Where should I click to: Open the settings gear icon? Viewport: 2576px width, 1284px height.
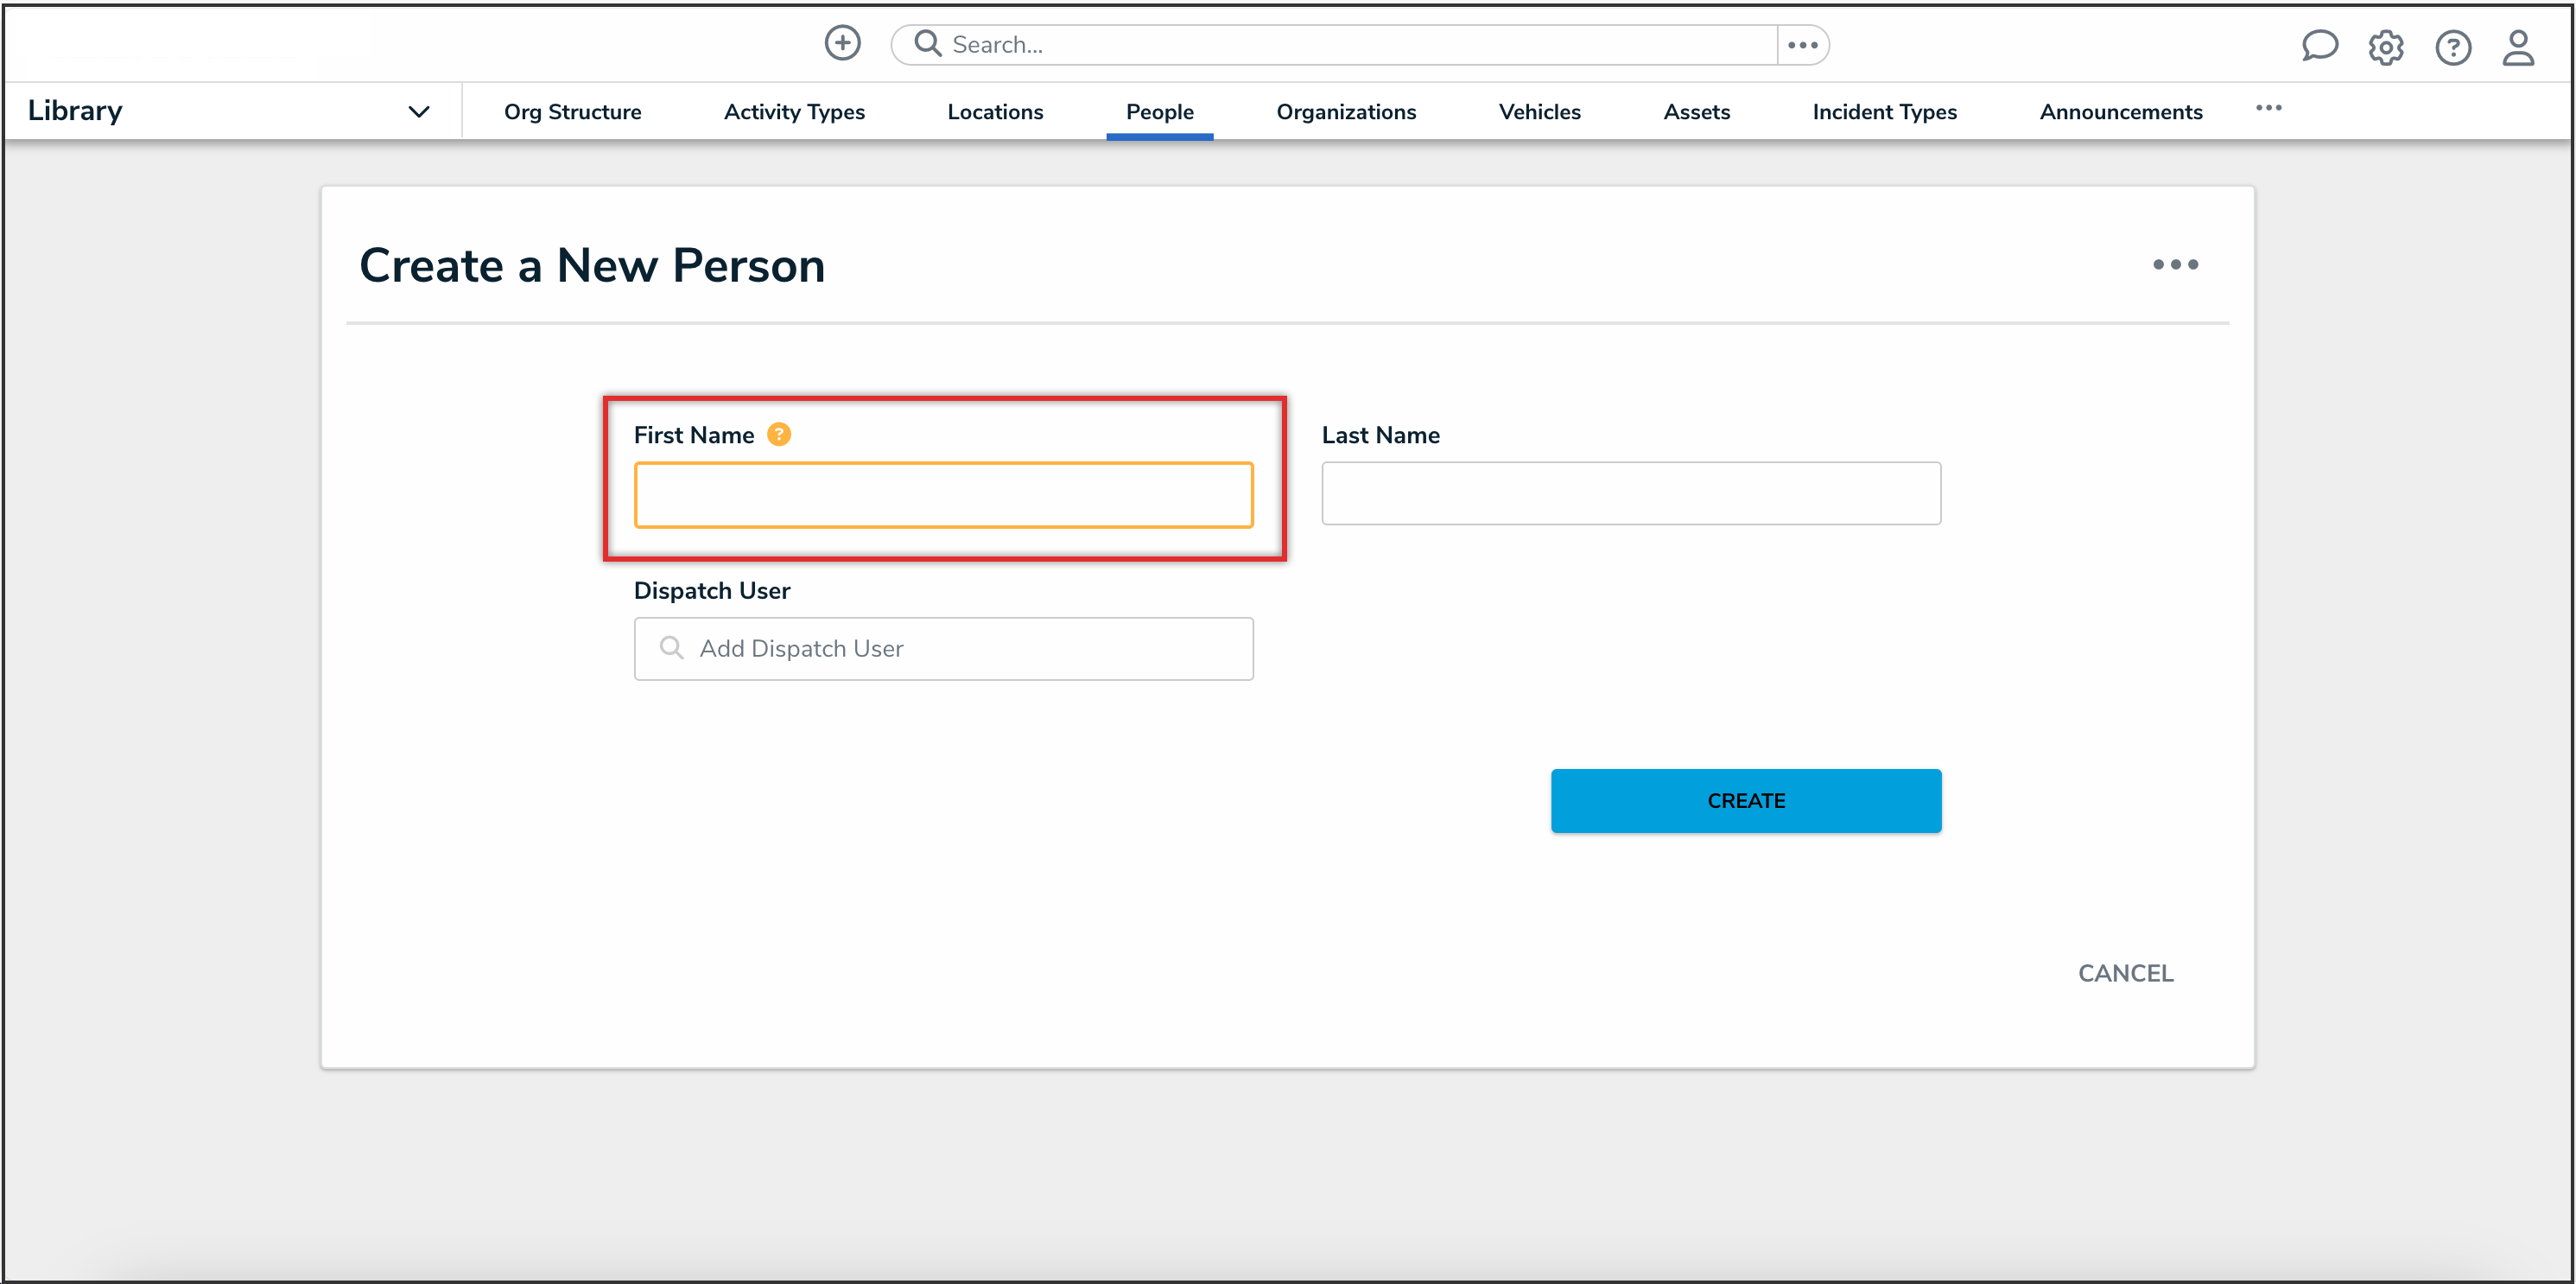(2385, 47)
